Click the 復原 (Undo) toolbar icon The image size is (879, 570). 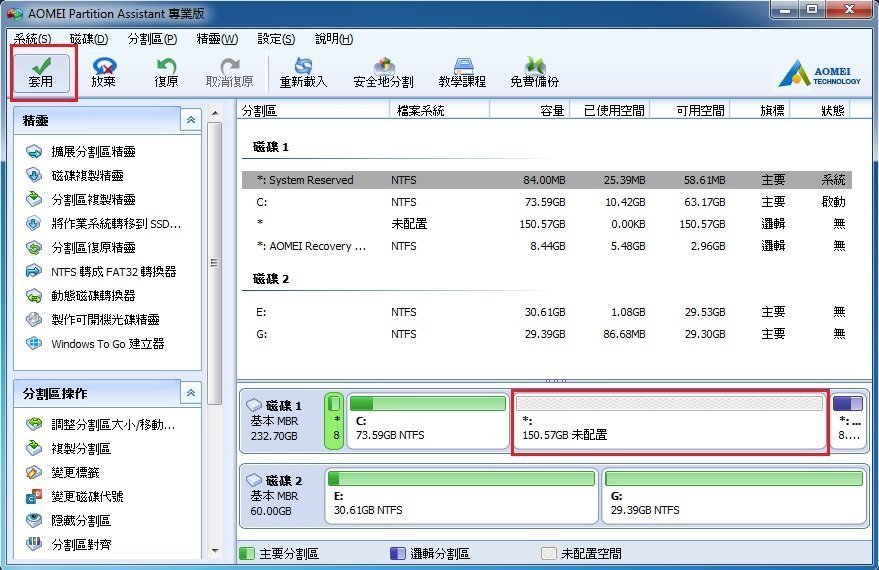(x=166, y=73)
